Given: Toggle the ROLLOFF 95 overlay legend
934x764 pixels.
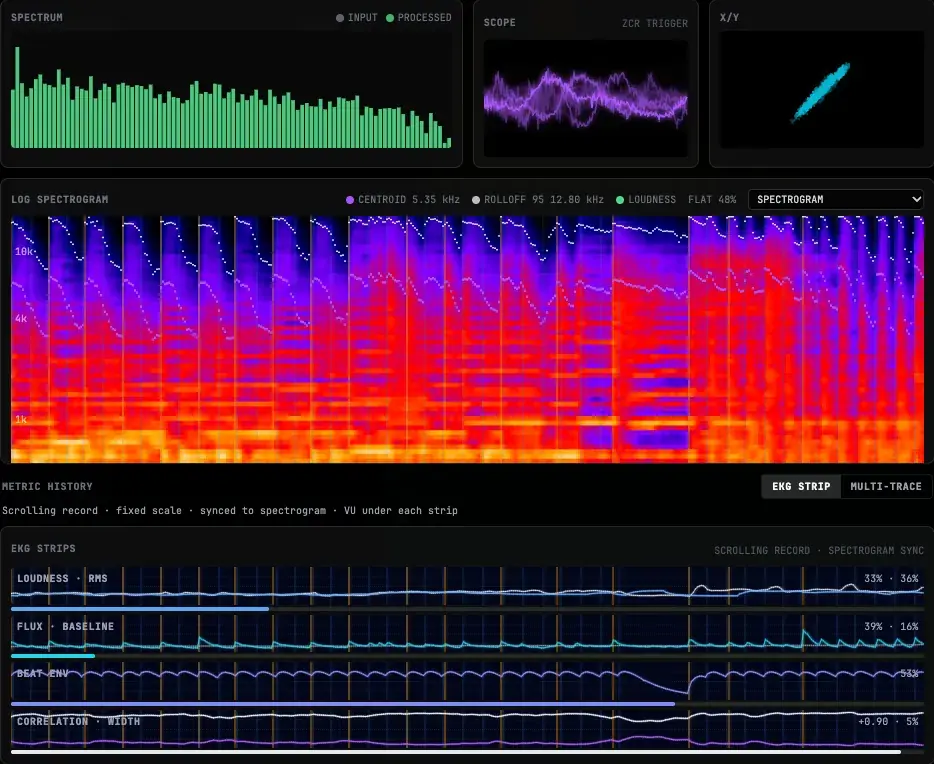Looking at the screenshot, I should 538,199.
